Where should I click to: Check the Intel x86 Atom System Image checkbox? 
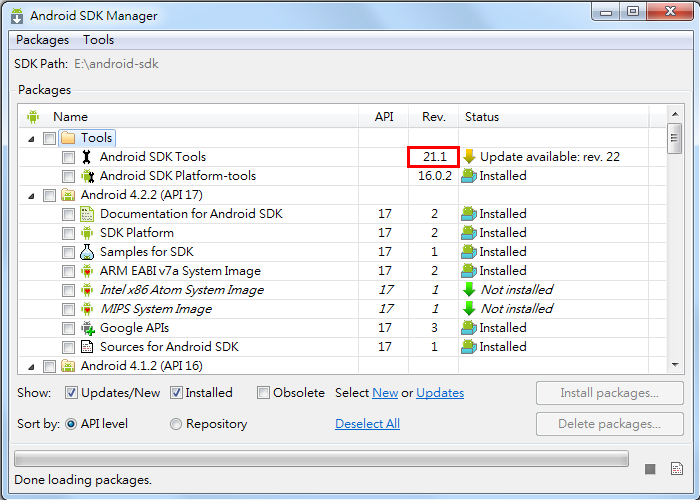pos(68,291)
